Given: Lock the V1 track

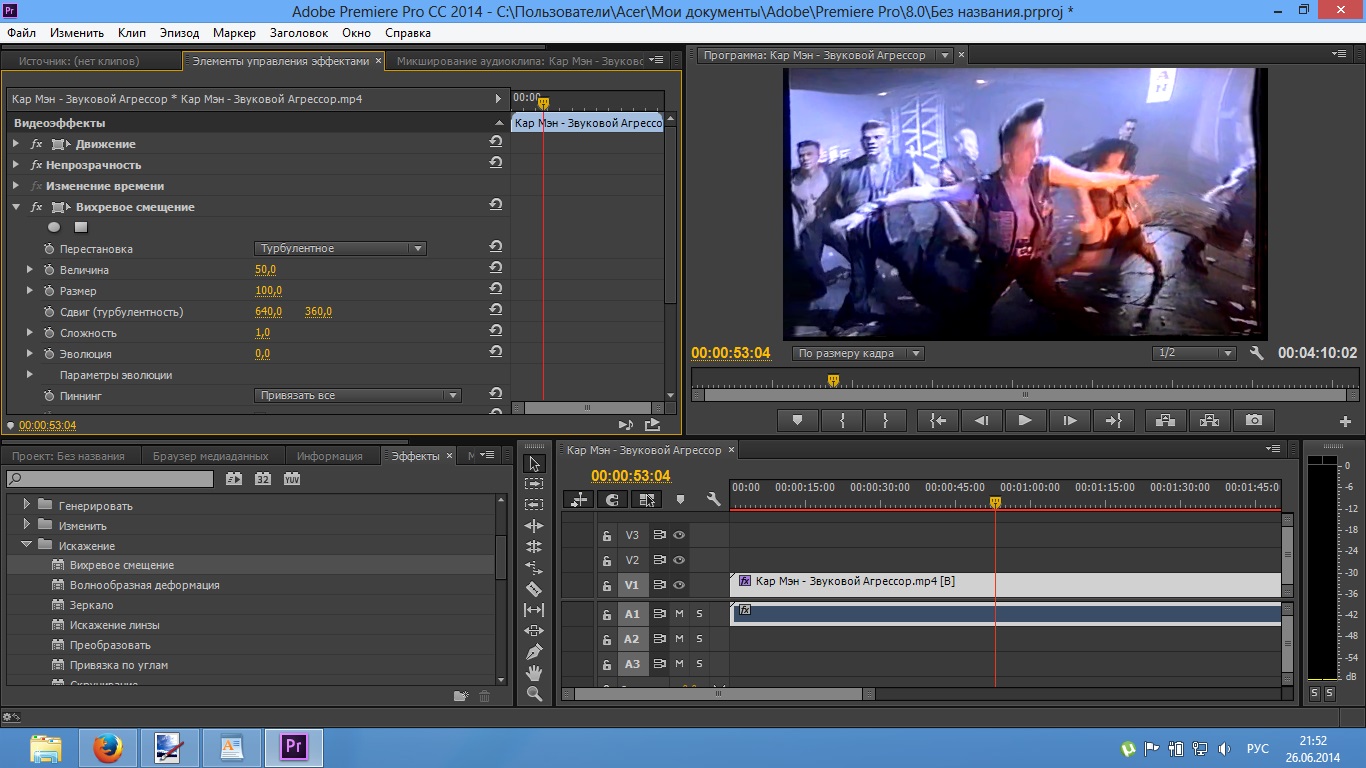Looking at the screenshot, I should click(606, 585).
